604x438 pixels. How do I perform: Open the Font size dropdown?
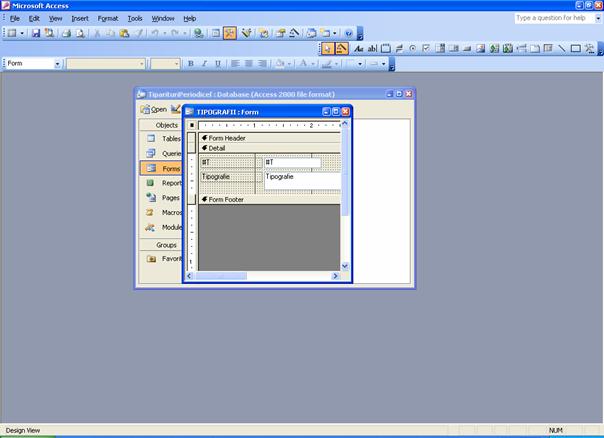176,64
